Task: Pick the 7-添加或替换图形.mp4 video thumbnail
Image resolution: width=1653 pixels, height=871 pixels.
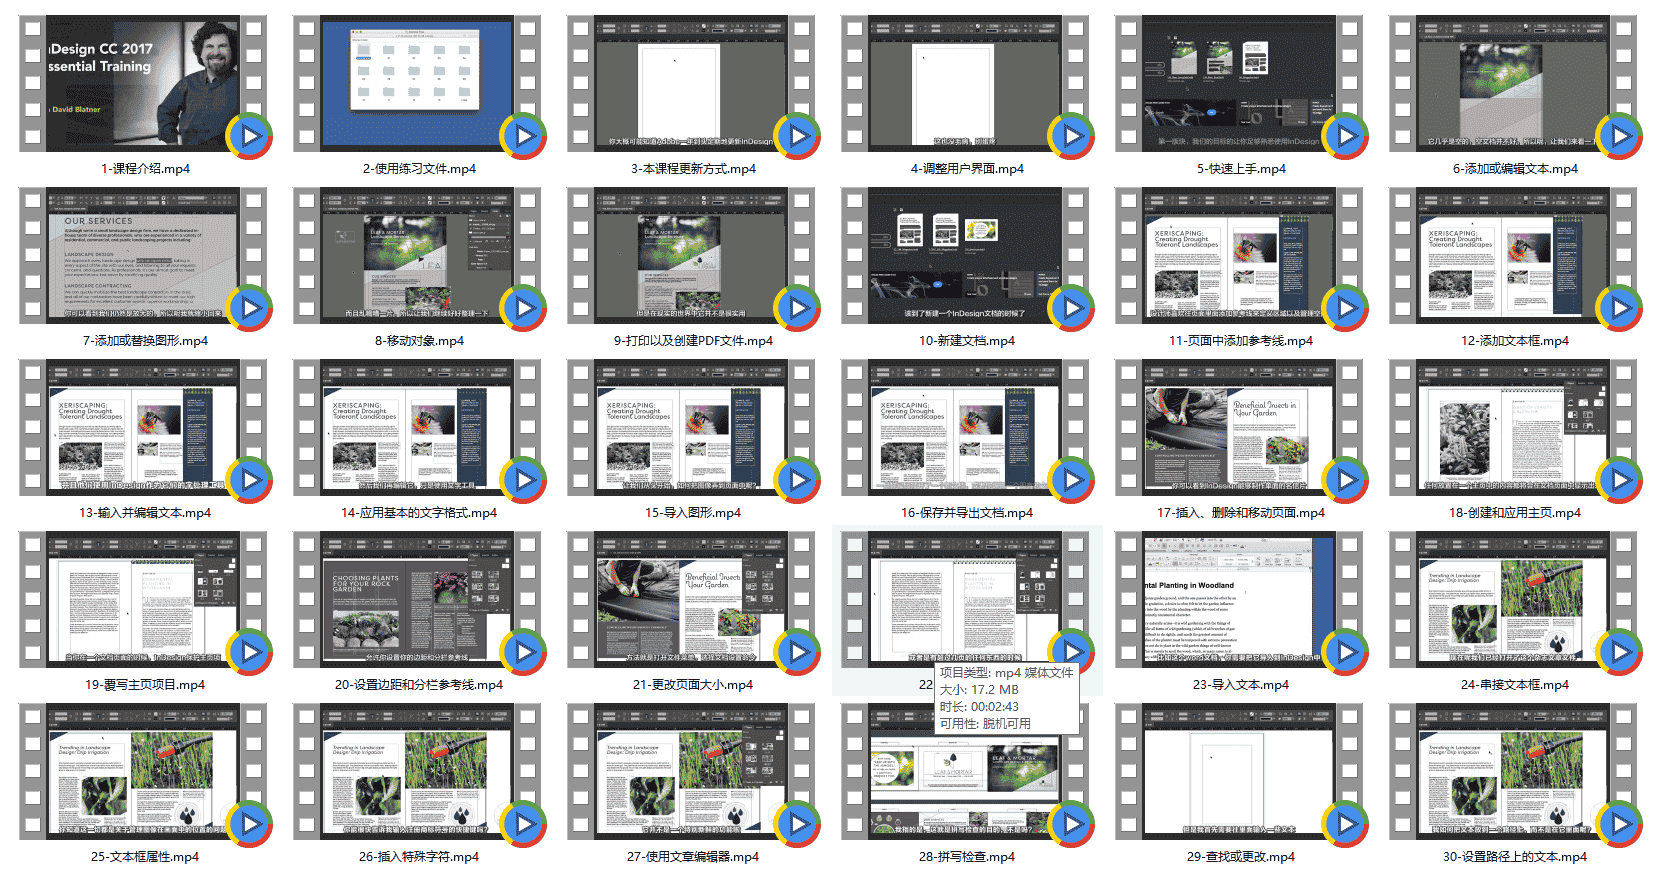Action: (143, 256)
